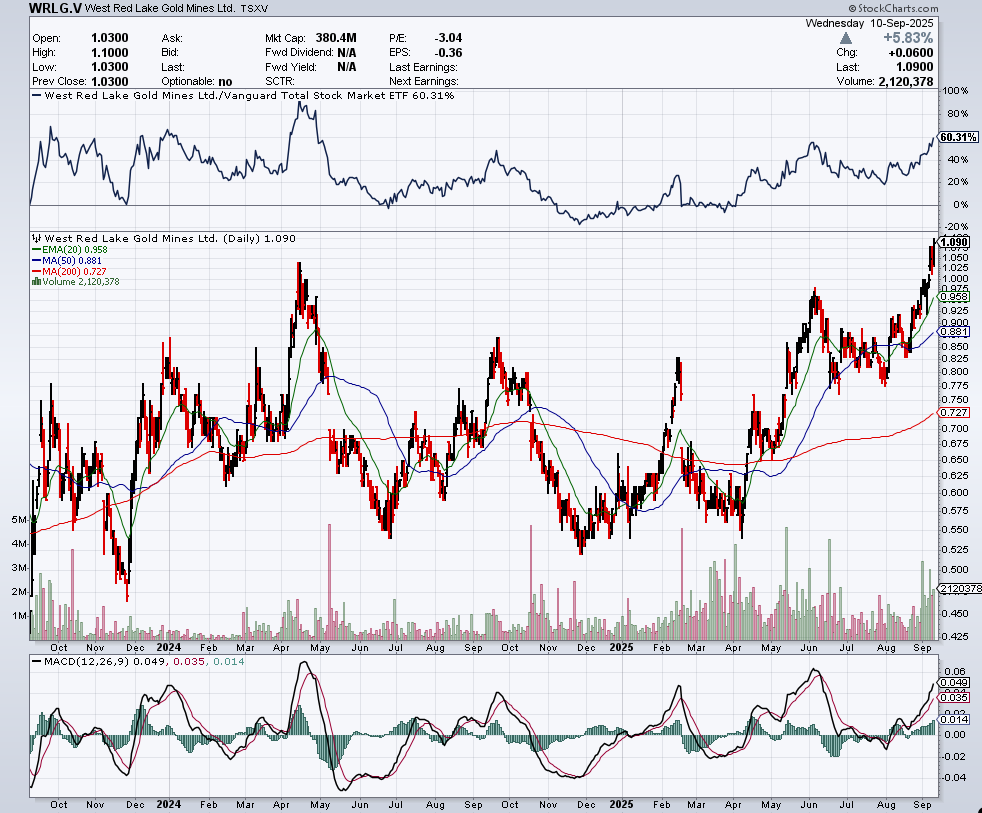Click the 2024 year label under price chart

(x=168, y=648)
